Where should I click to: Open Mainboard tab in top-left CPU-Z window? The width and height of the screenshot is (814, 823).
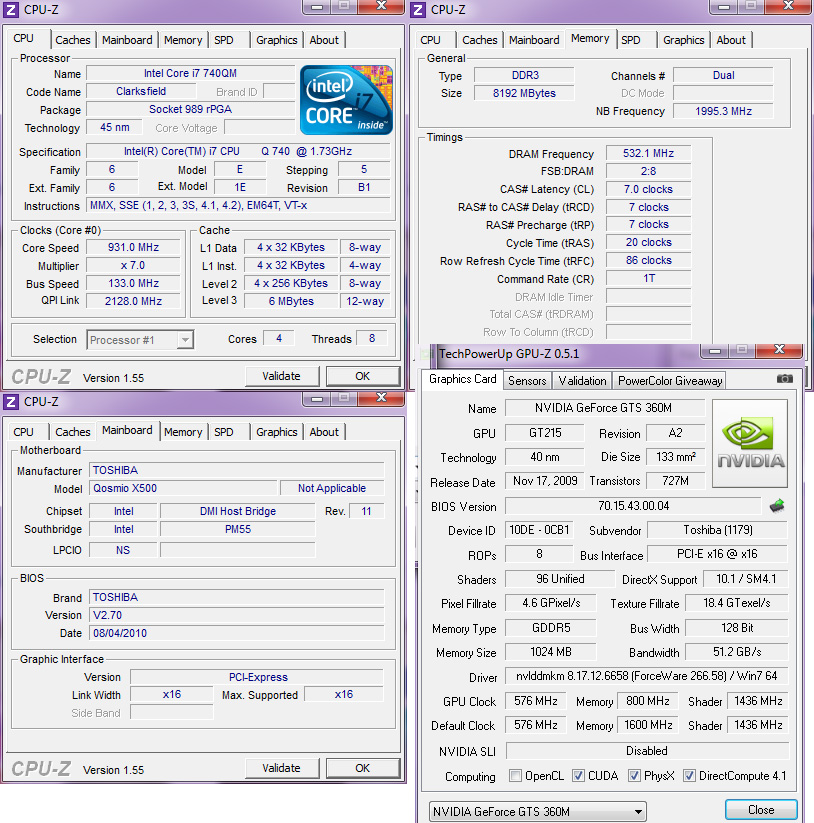tap(127, 40)
